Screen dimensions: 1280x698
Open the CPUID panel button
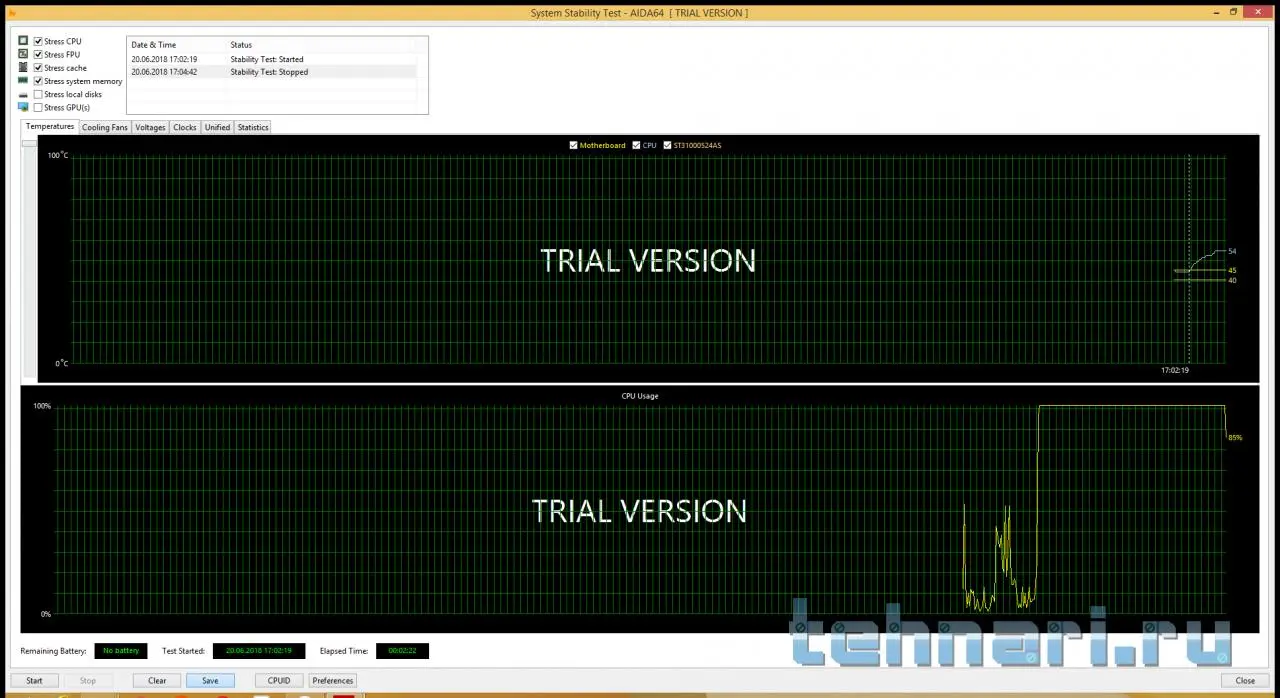279,680
